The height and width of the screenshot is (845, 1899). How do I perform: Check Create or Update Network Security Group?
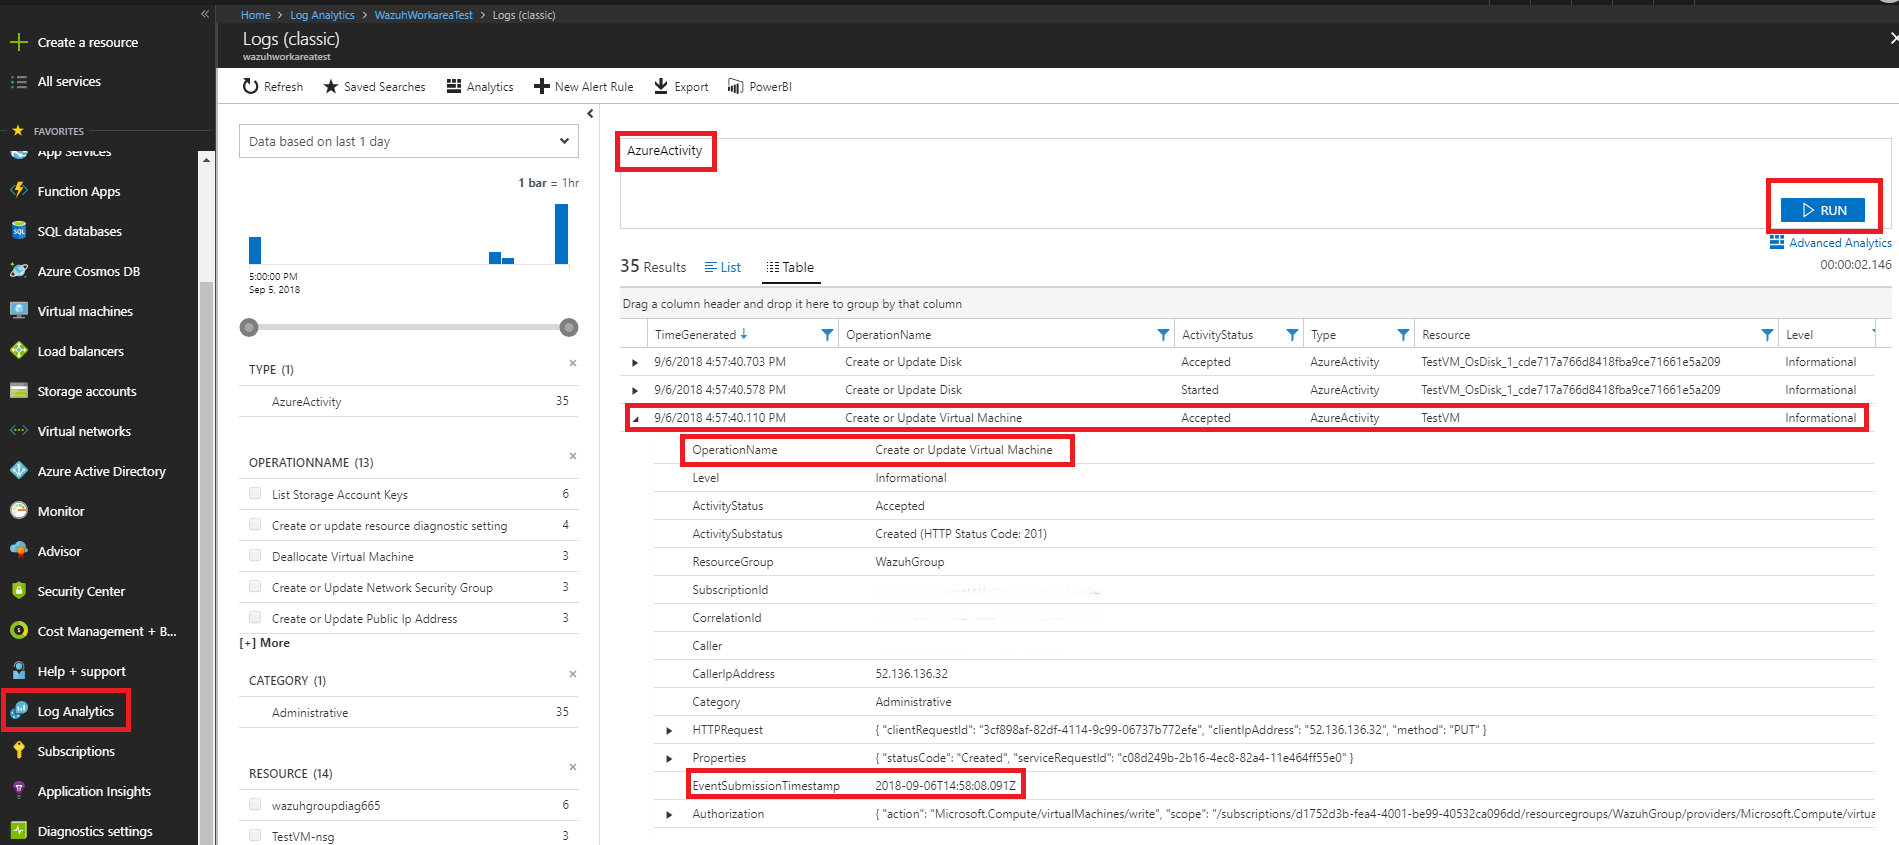pyautogui.click(x=255, y=587)
